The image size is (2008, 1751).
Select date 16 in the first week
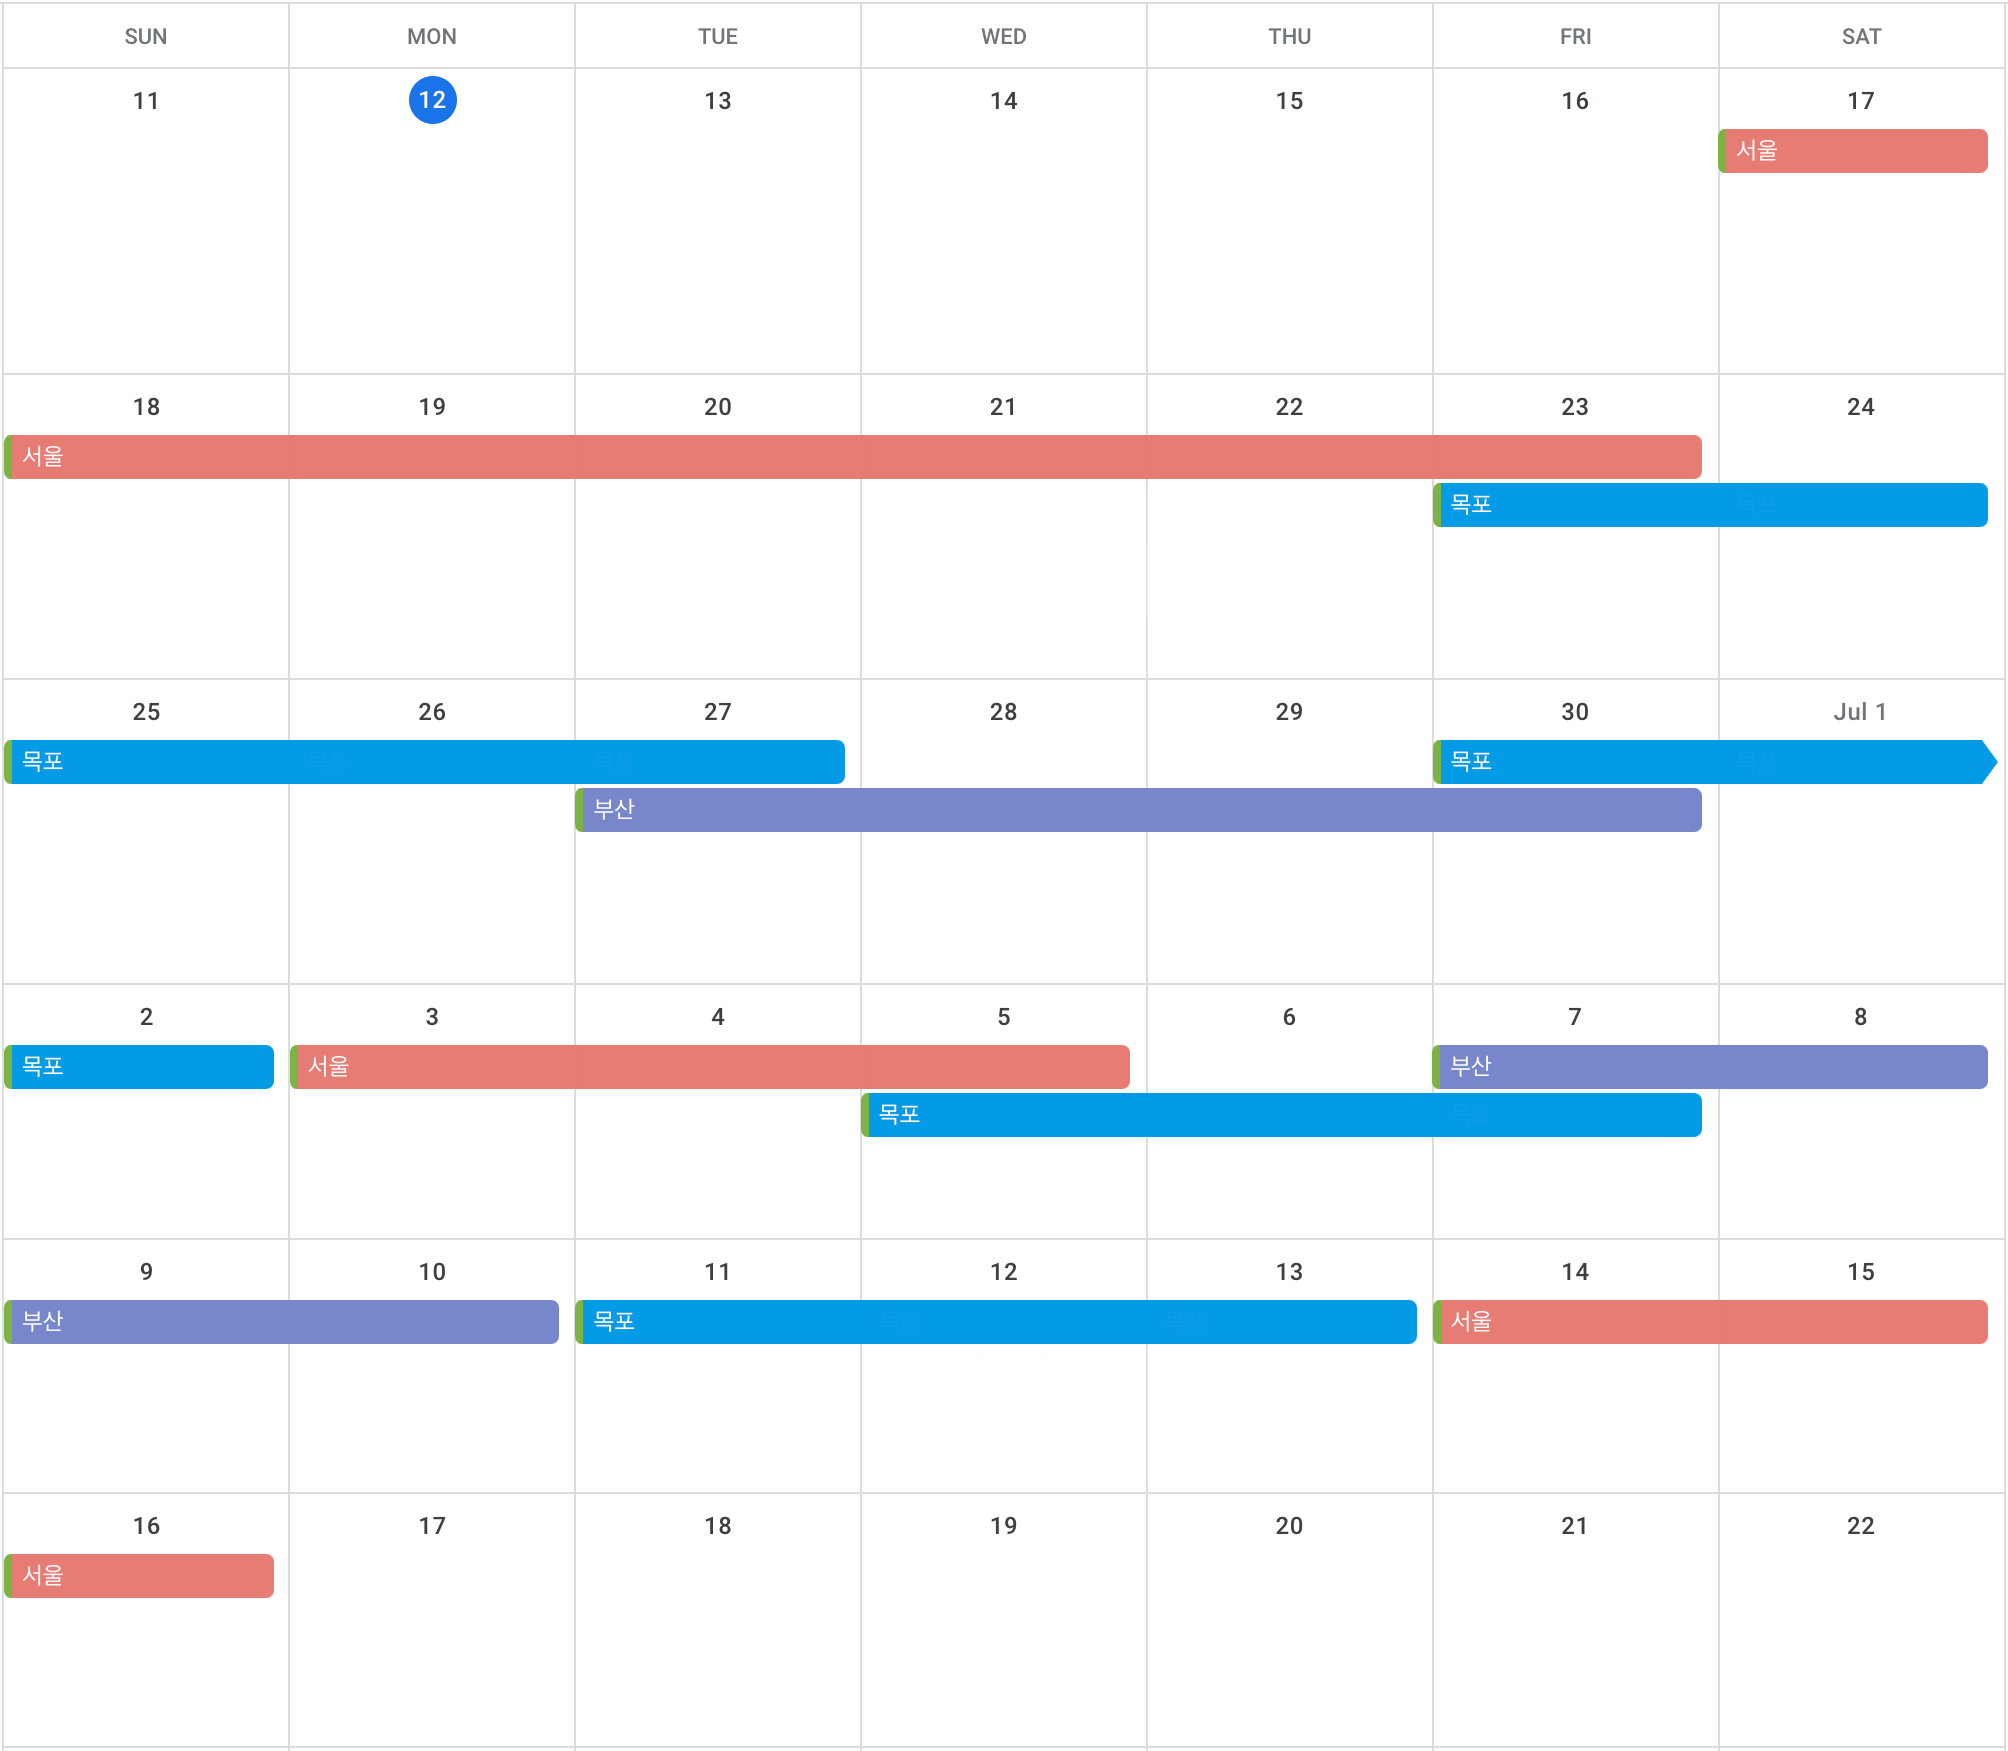[1575, 101]
